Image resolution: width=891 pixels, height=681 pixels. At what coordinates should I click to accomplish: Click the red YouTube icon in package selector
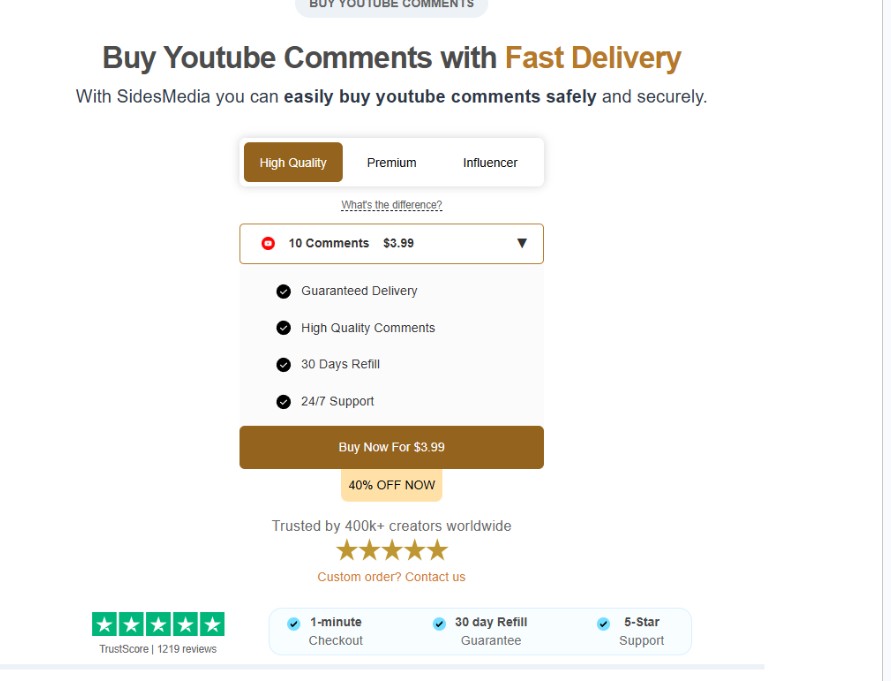[268, 243]
